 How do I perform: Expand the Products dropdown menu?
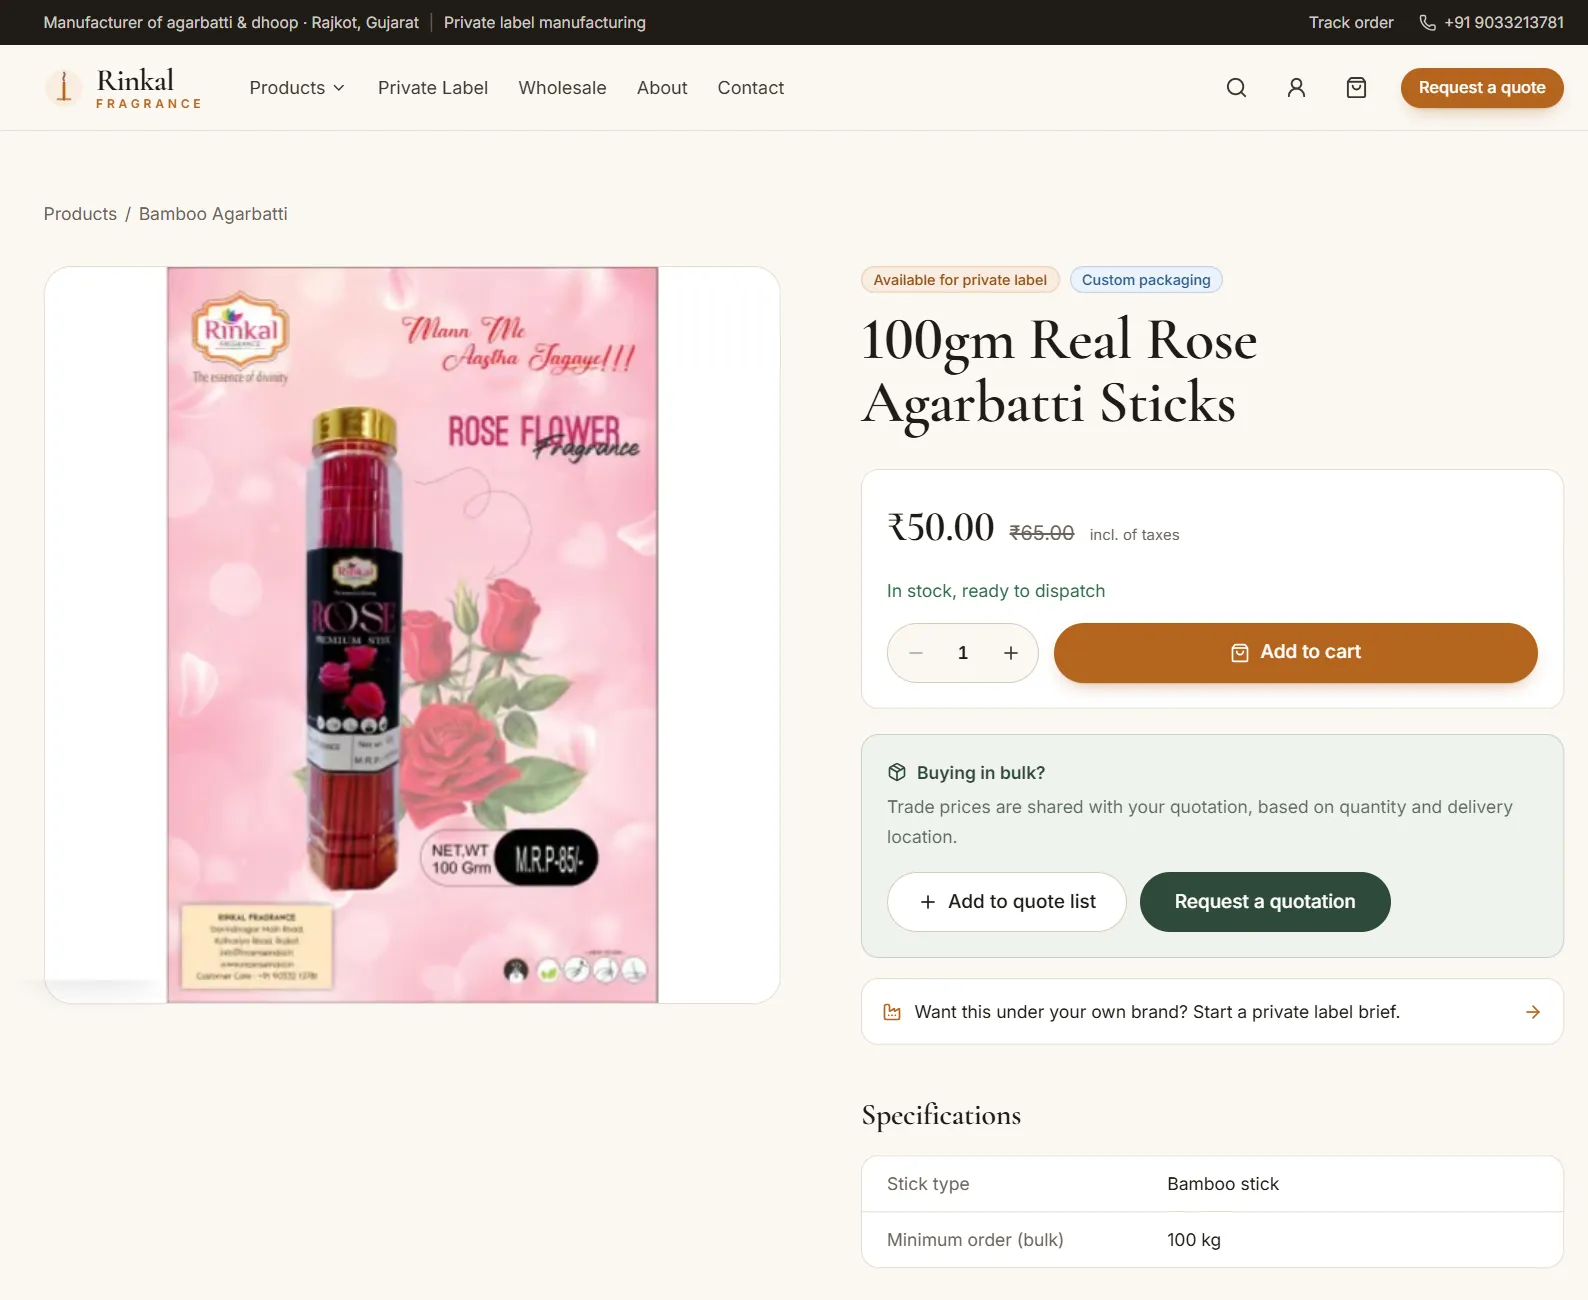point(297,88)
